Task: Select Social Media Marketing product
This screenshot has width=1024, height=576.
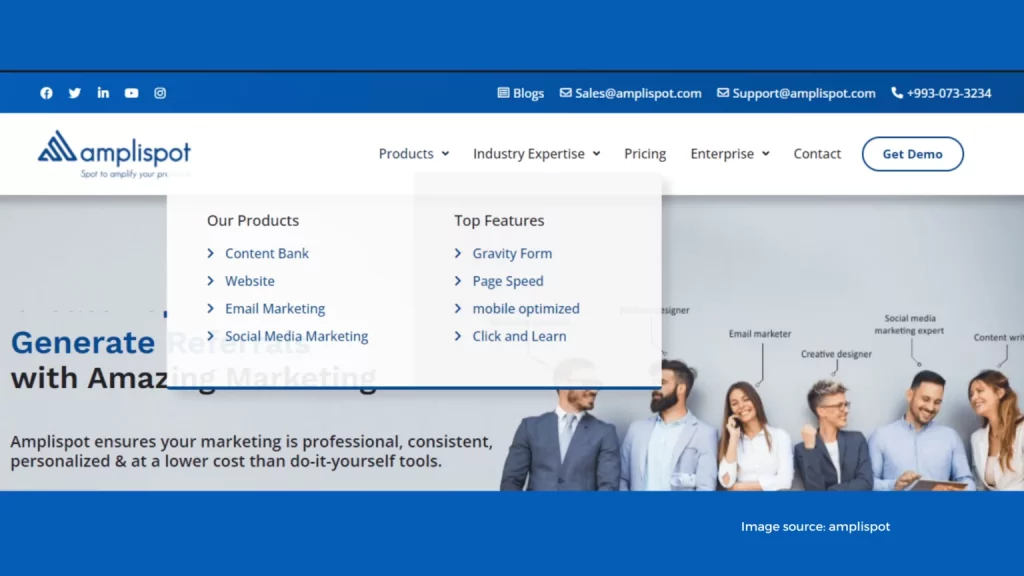Action: pyautogui.click(x=296, y=336)
